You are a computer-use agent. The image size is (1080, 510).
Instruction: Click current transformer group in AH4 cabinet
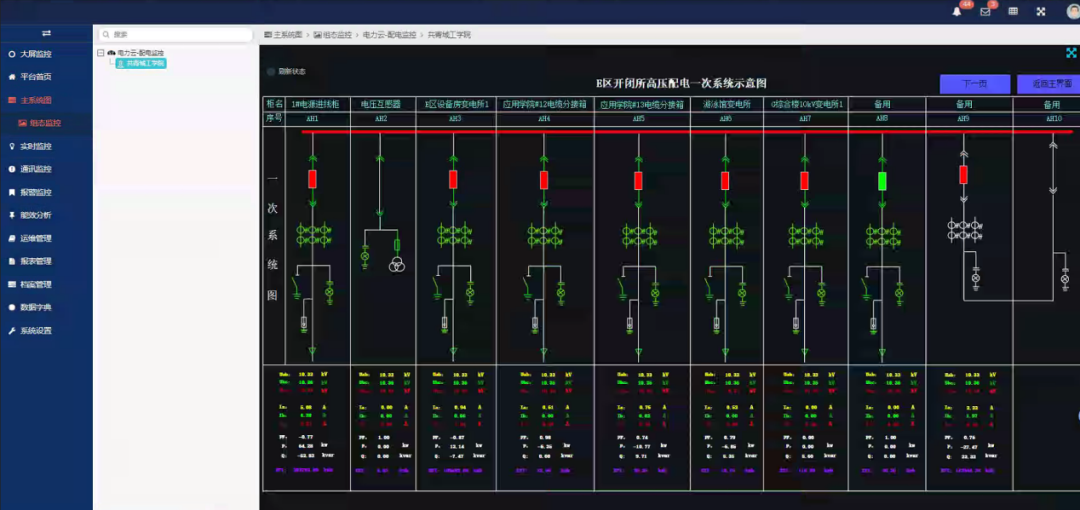546,234
